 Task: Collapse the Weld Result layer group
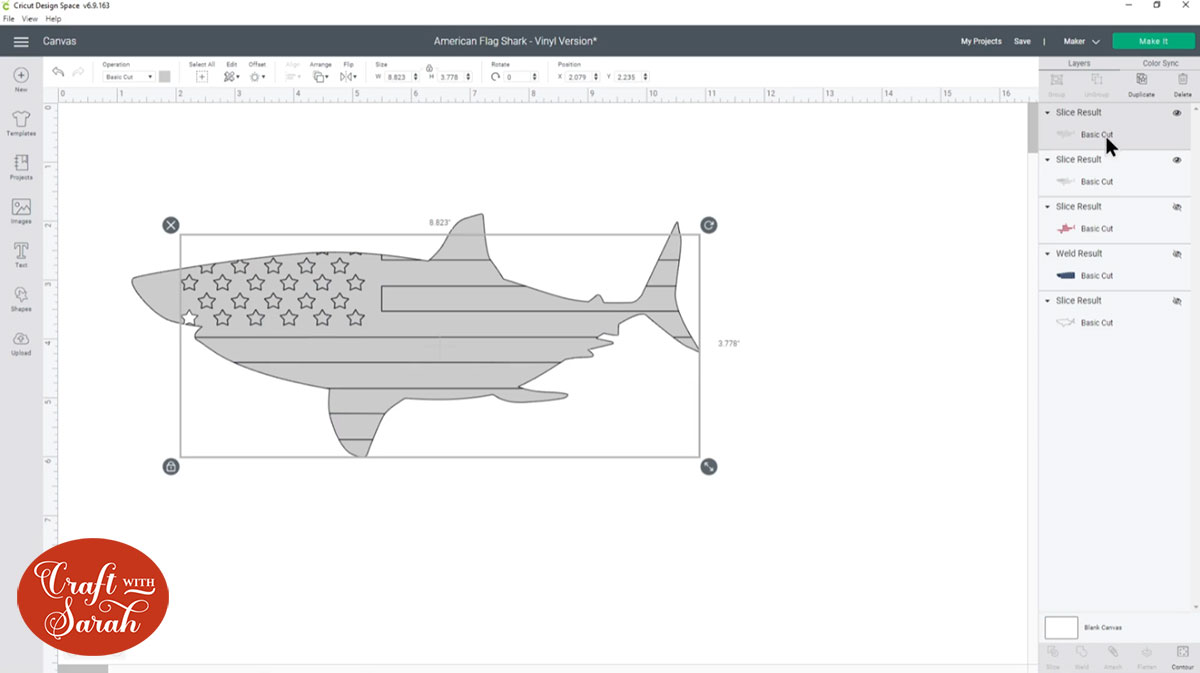(1047, 254)
